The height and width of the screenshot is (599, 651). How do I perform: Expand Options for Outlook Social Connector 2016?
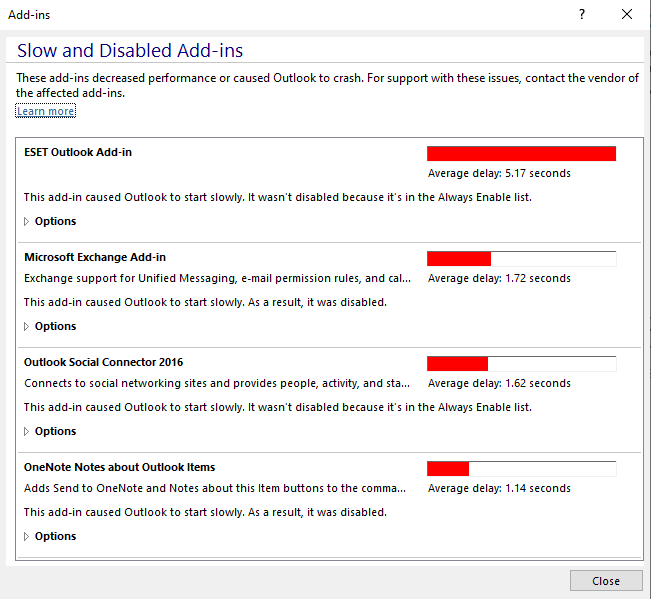50,431
